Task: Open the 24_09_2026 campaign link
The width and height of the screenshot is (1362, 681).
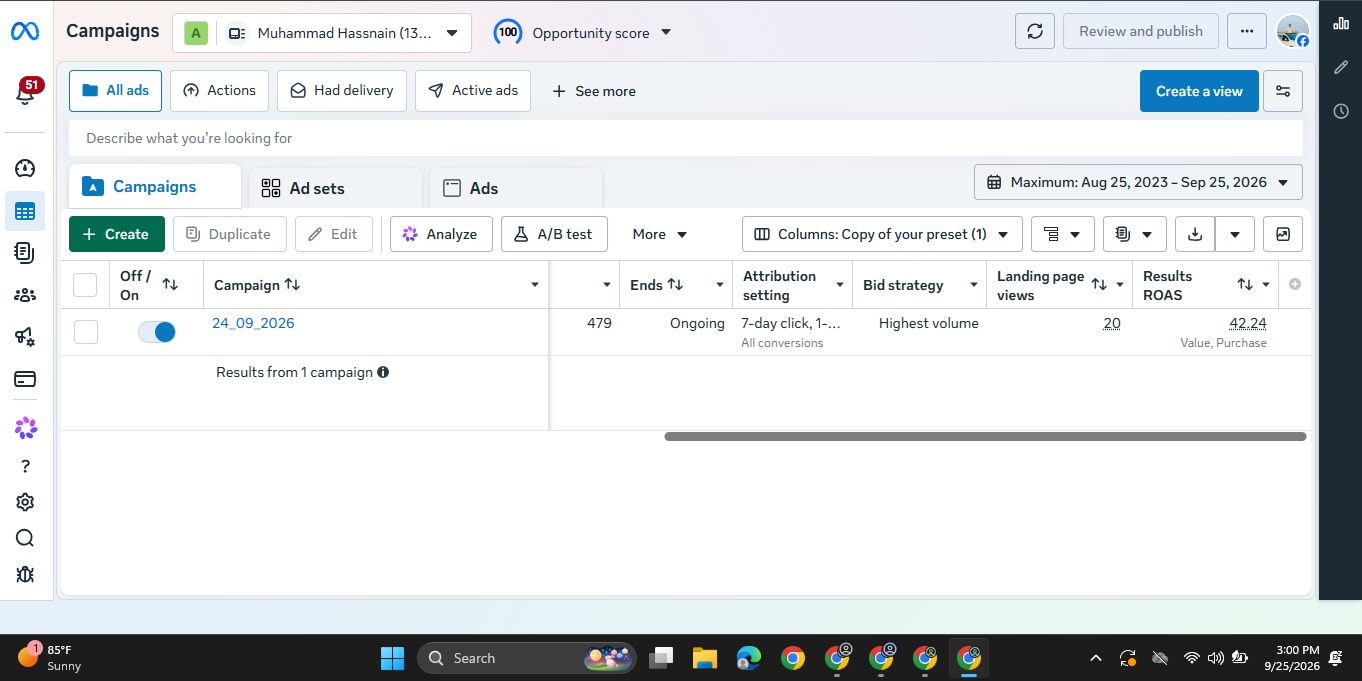Action: tap(253, 323)
